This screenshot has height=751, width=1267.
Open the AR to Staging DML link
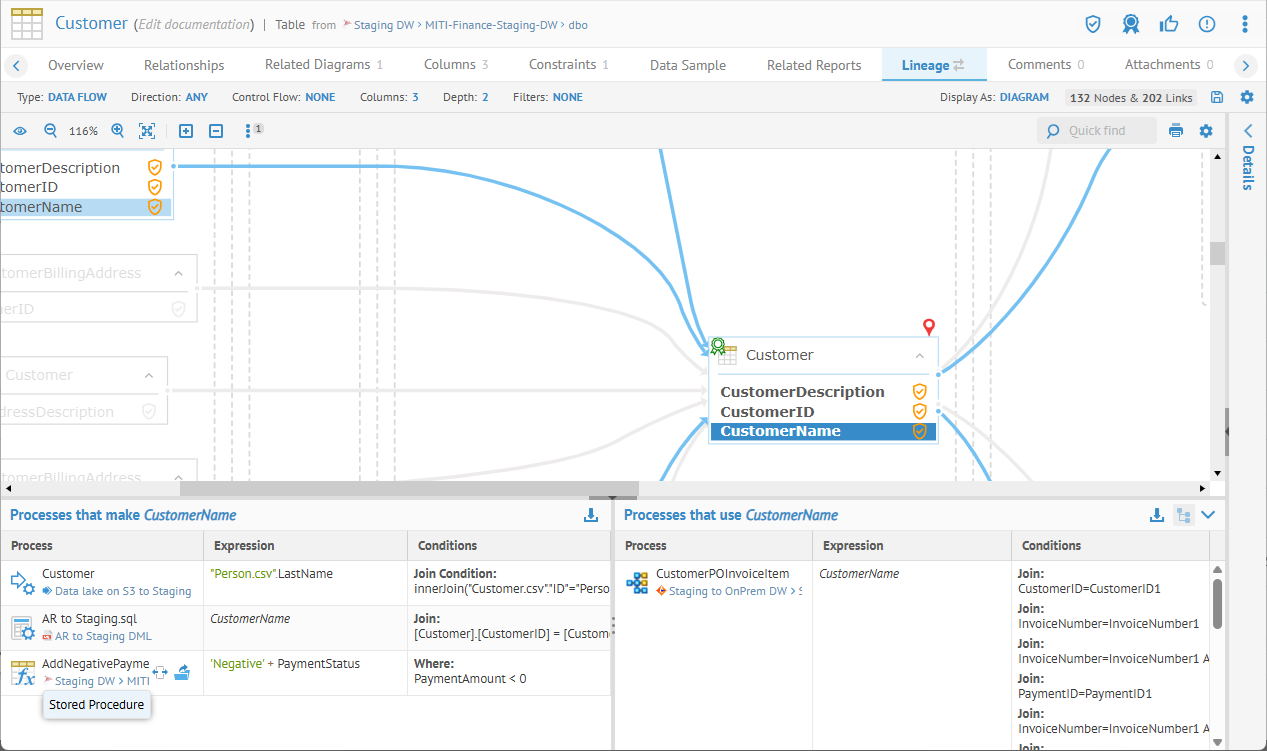click(104, 636)
